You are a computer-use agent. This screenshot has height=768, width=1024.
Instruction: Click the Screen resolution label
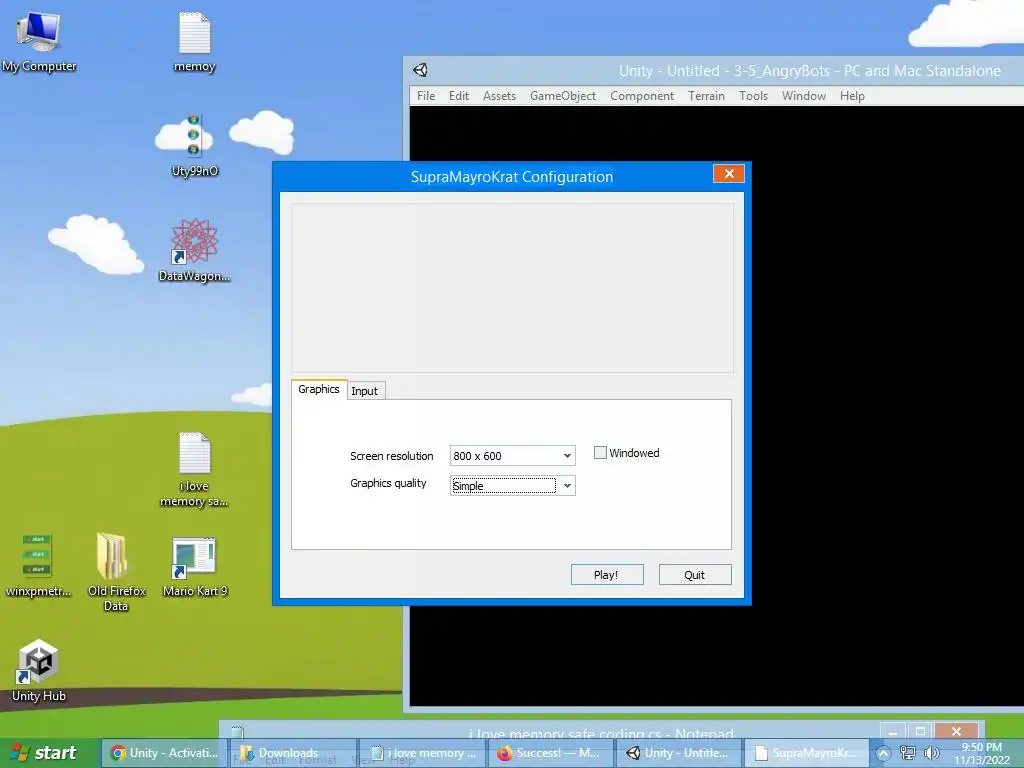(x=392, y=456)
